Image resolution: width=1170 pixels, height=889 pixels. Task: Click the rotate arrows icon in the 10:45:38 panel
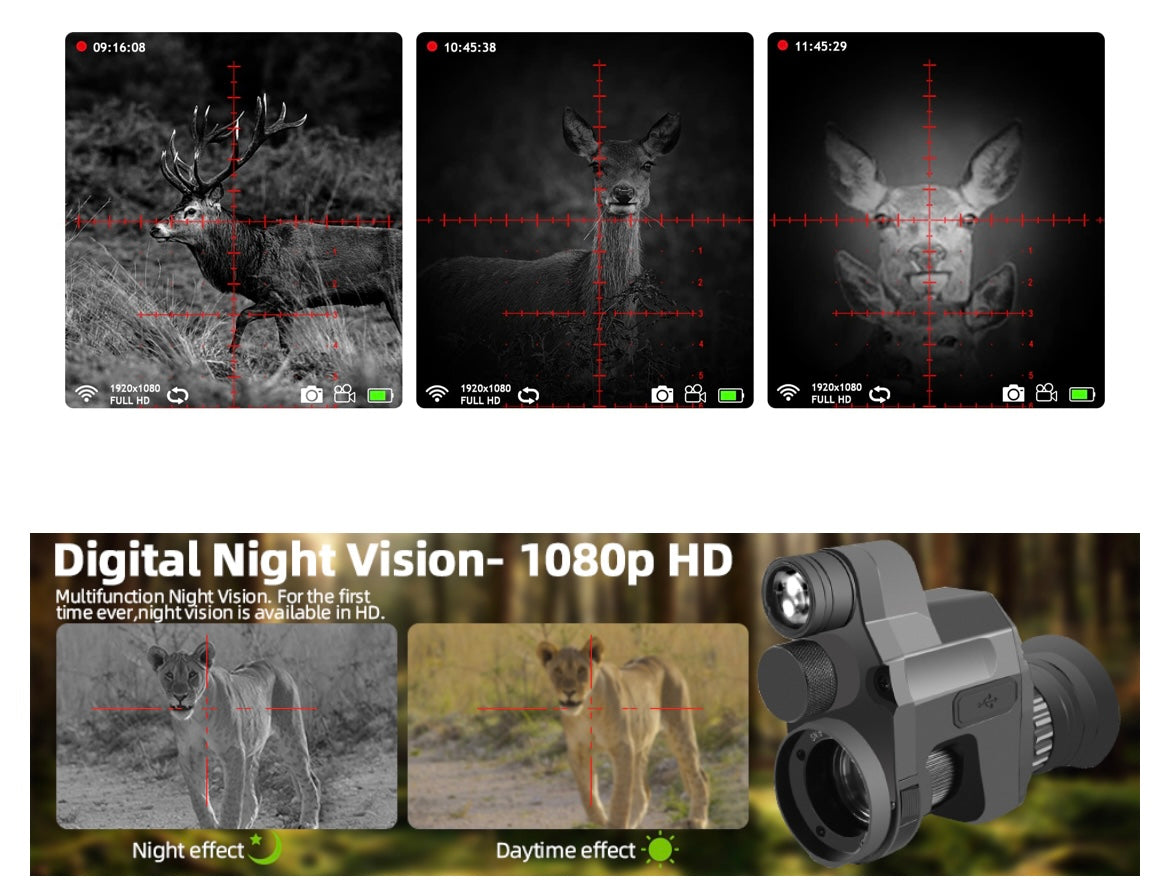point(528,395)
